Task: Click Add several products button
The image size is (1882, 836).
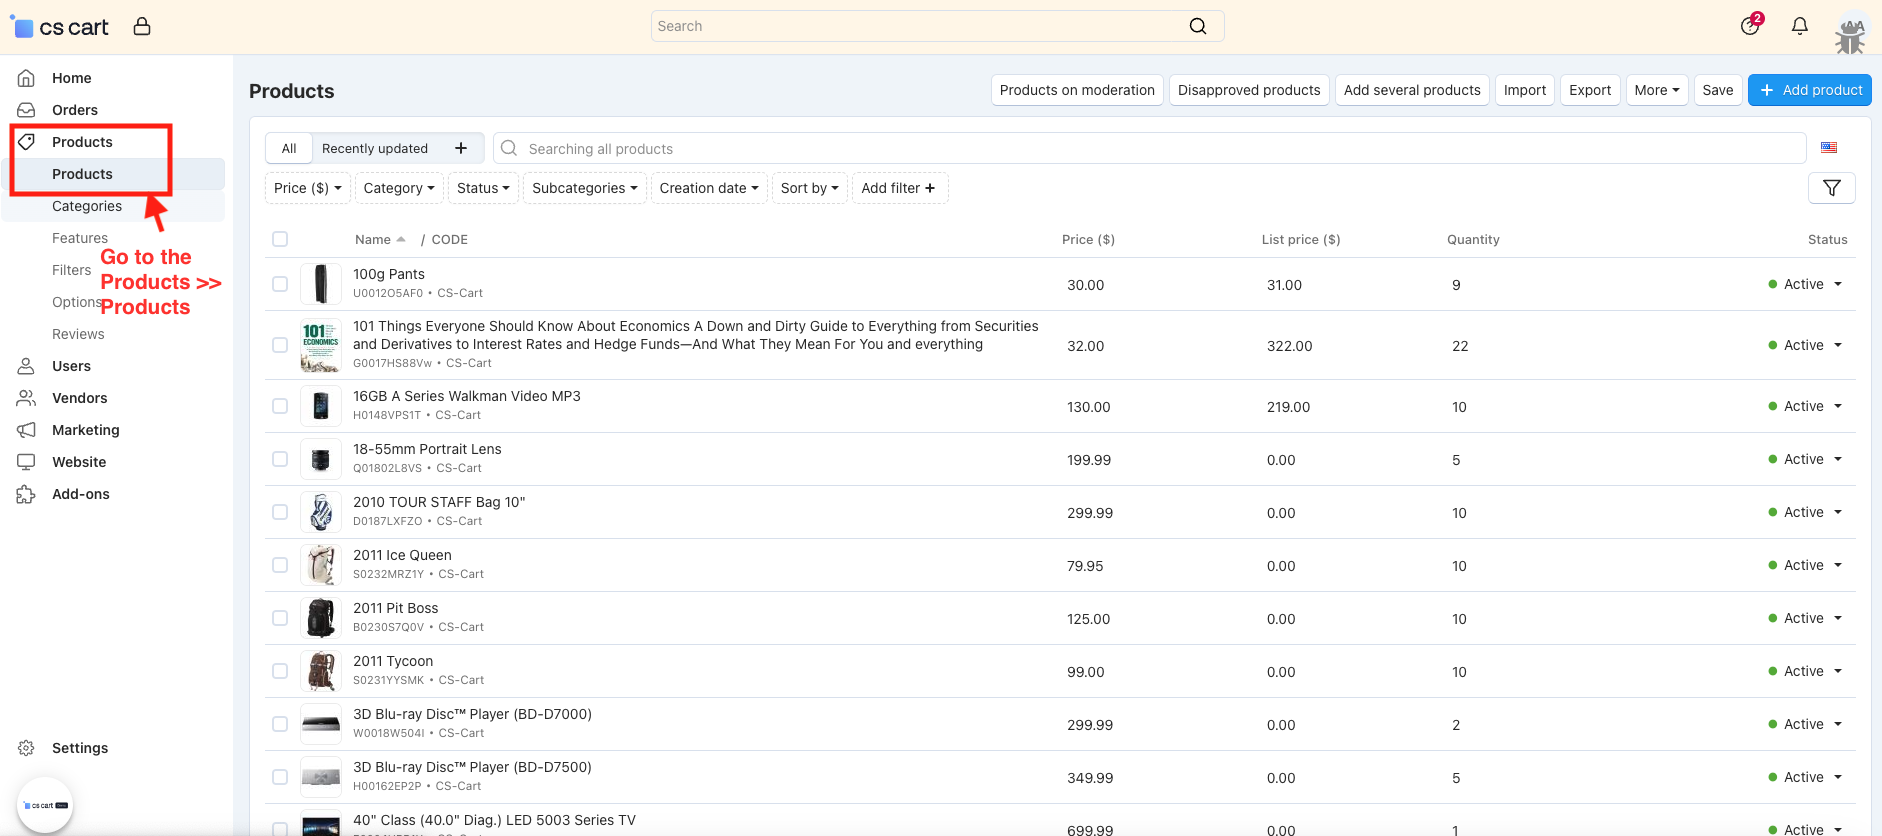Action: click(x=1412, y=90)
